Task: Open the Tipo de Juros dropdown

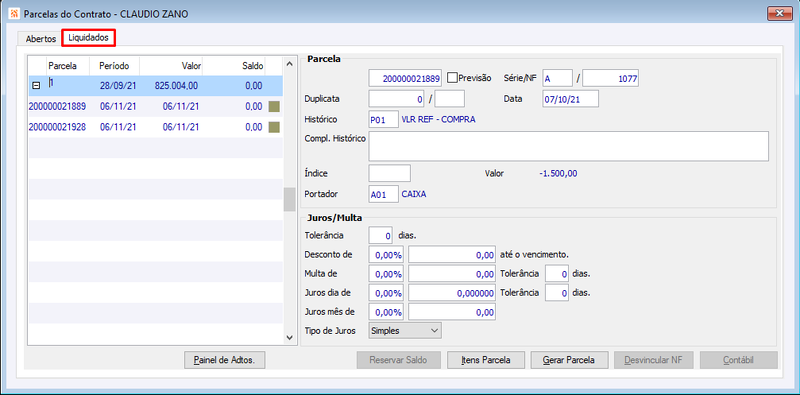Action: tap(405, 331)
